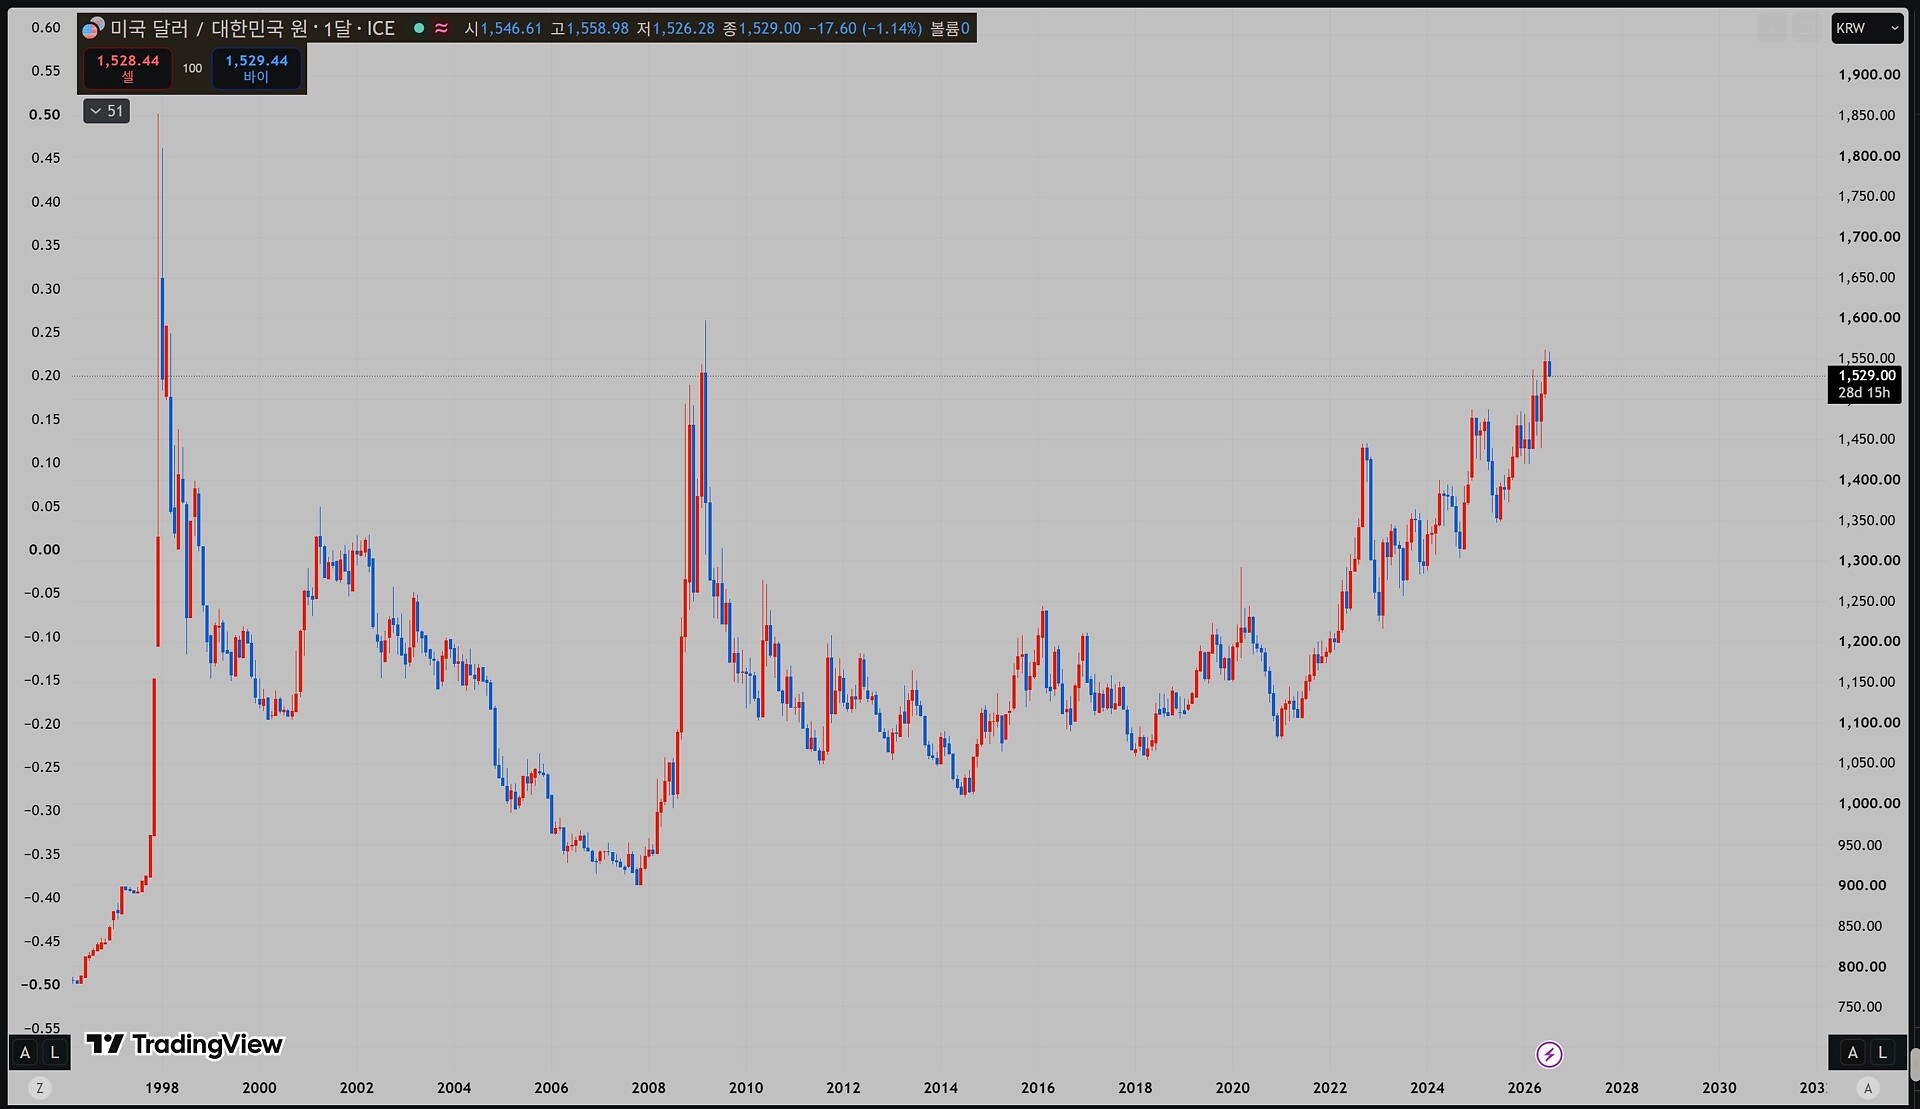Click the 1,528.44 셀 sell button
This screenshot has width=1920, height=1109.
click(x=128, y=68)
